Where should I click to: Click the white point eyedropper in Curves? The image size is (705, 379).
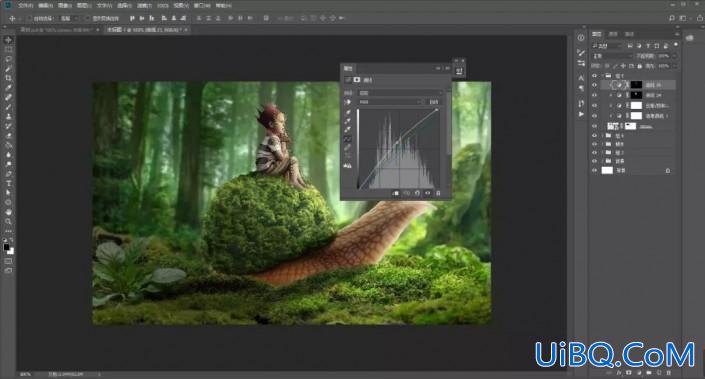click(x=348, y=129)
